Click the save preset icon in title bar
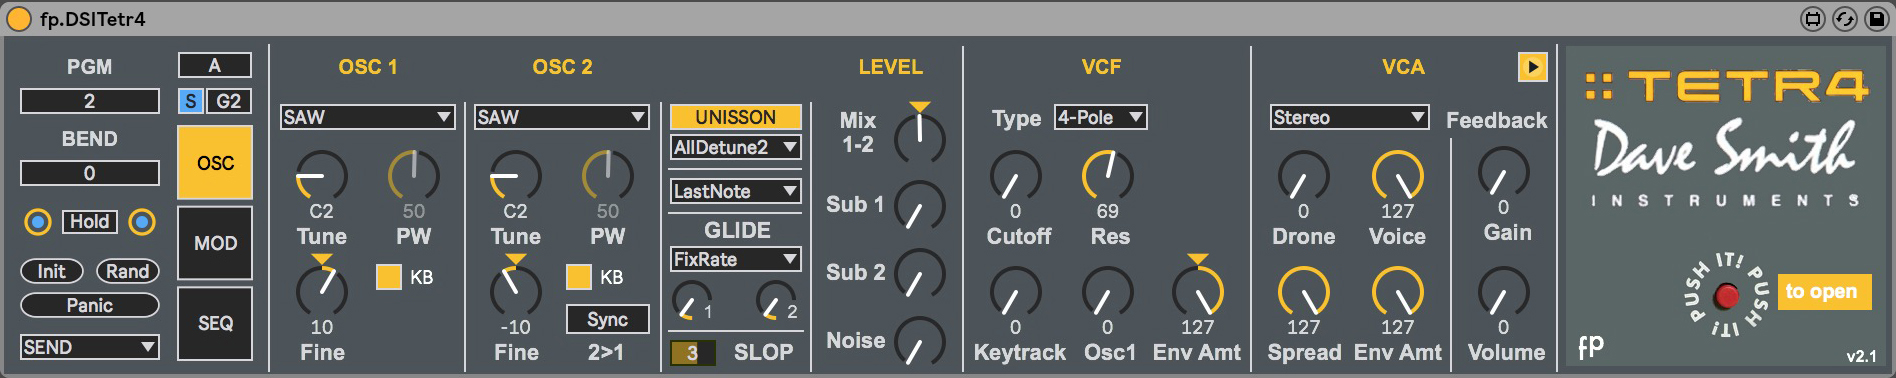 [1875, 19]
